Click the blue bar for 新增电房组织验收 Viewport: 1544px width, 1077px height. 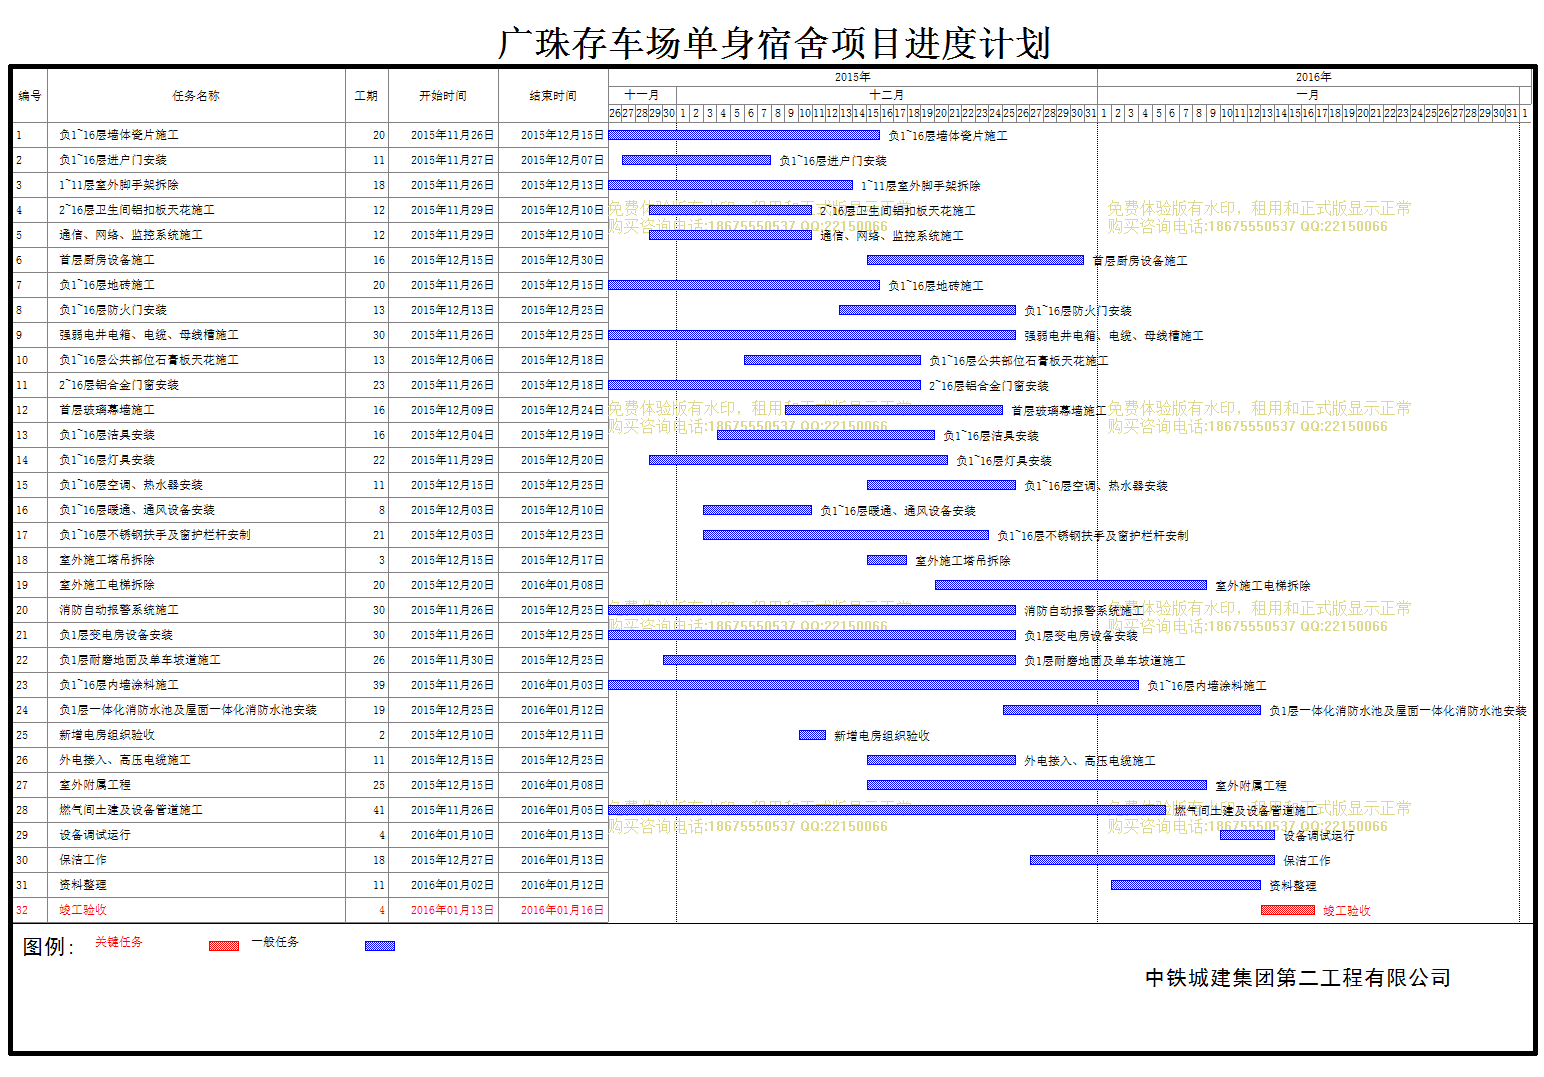(812, 735)
